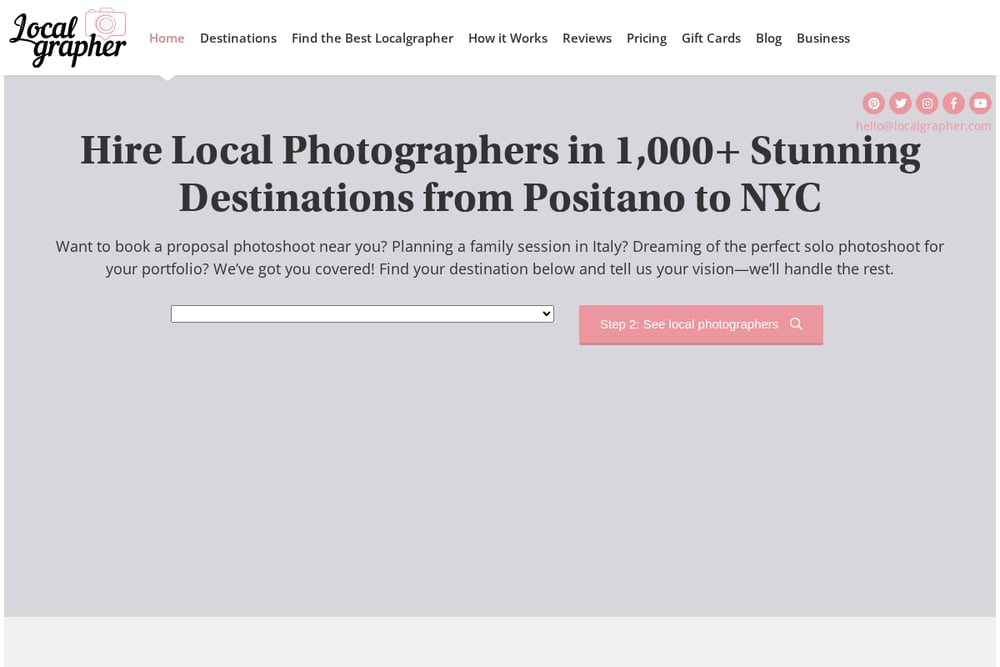
Task: Click the 'Hire Local Photographers' headline
Action: tap(500, 173)
